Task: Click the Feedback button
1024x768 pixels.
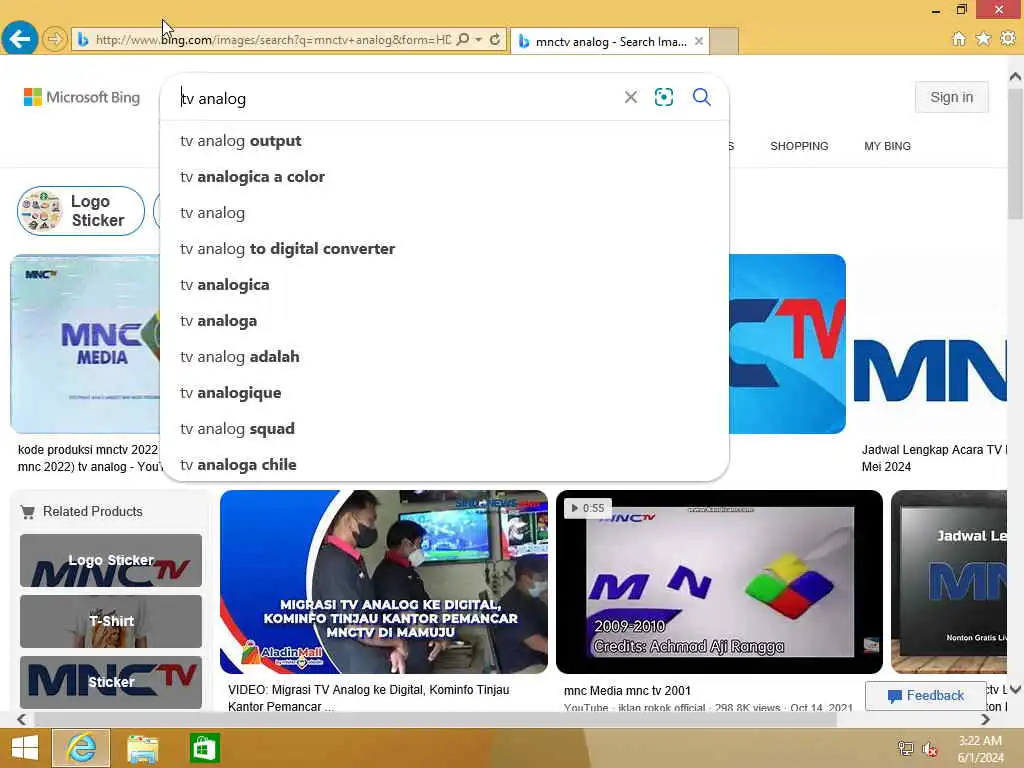Action: (x=925, y=696)
